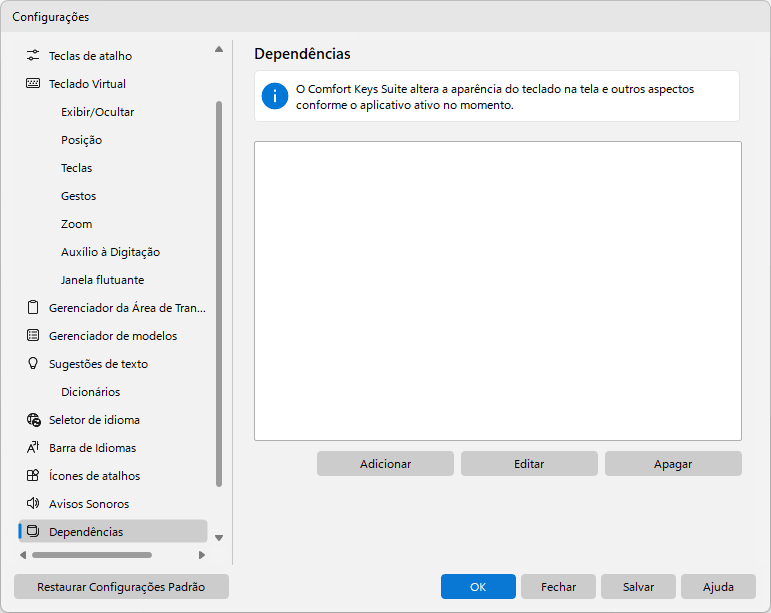771x613 pixels.
Task: Click the Gerenciador de modelos list icon
Action: coord(33,336)
